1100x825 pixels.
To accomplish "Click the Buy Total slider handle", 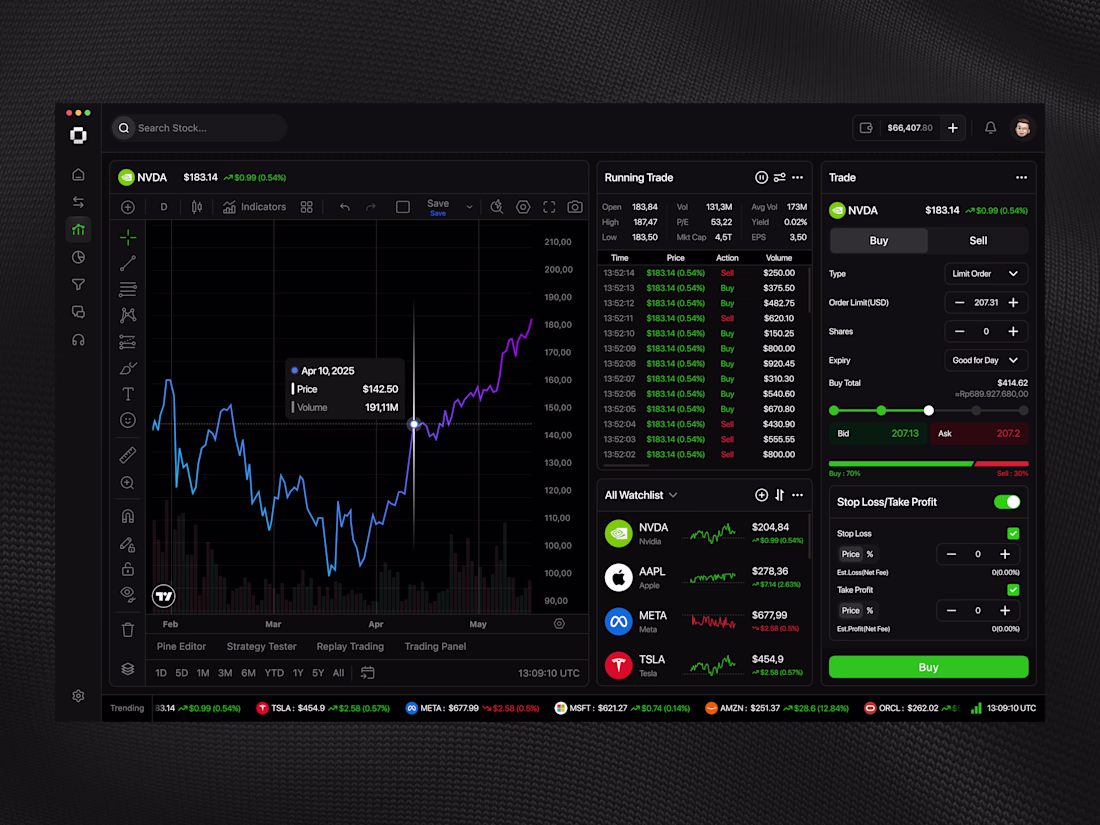I will [928, 410].
